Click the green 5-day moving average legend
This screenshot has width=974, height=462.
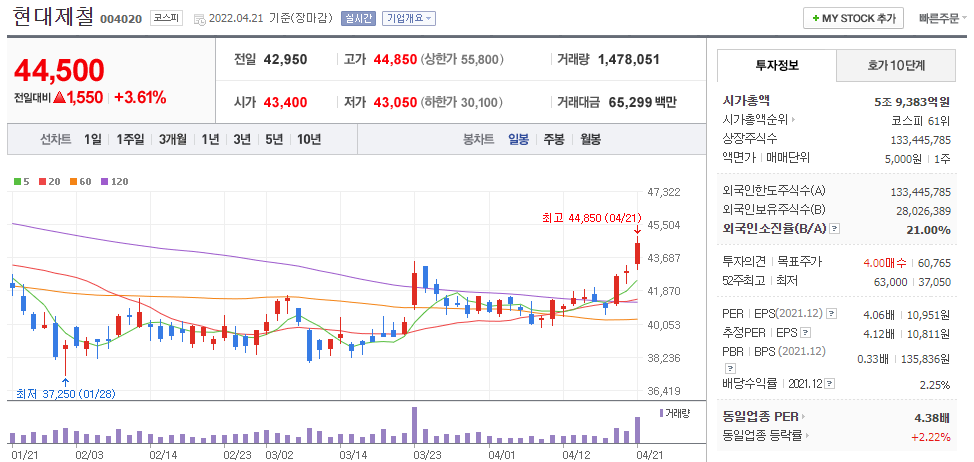22,182
